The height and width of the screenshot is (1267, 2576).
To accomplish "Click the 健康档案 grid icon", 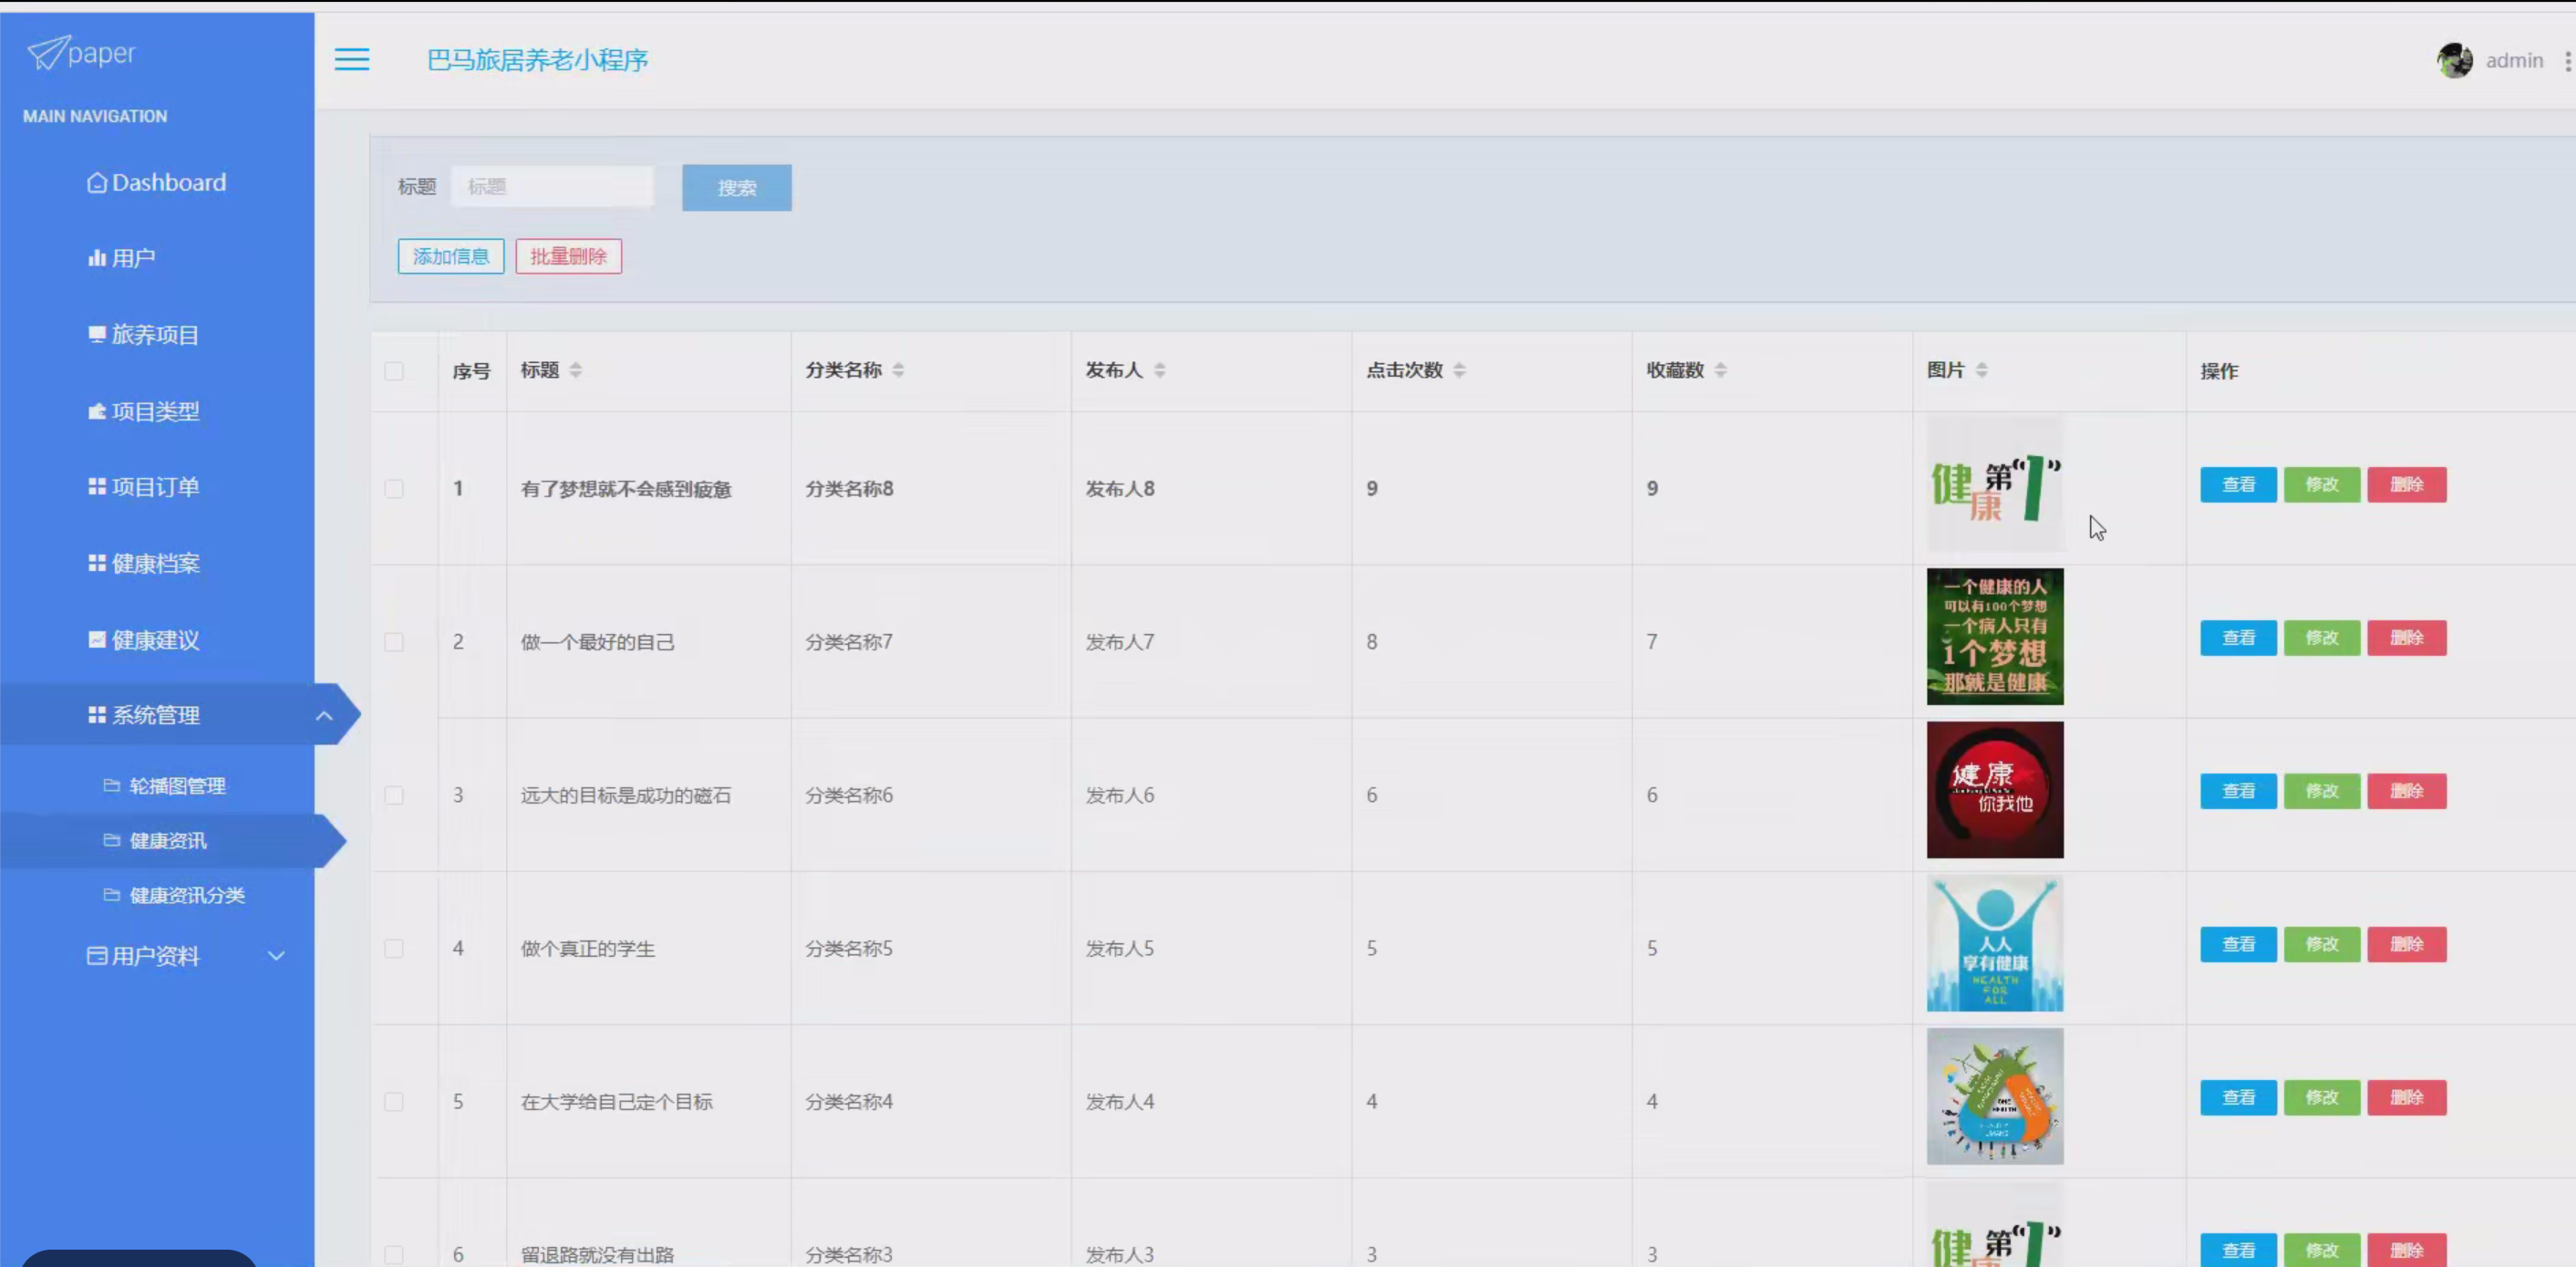I will coord(97,563).
